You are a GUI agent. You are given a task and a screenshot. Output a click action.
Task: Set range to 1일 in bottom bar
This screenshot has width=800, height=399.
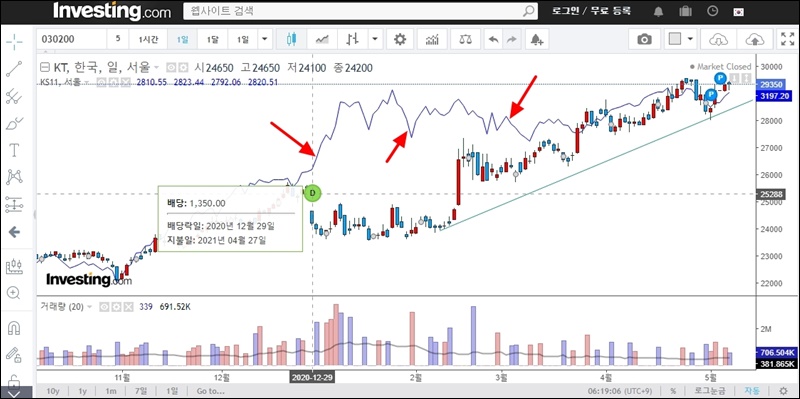point(172,391)
